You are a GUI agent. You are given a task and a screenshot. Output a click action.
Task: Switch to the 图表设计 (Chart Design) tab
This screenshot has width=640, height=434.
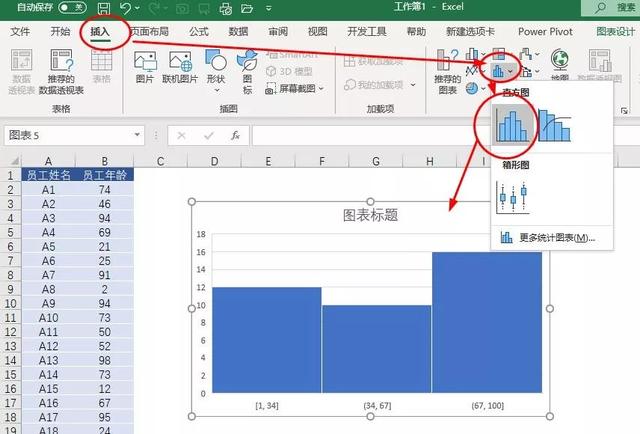616,31
